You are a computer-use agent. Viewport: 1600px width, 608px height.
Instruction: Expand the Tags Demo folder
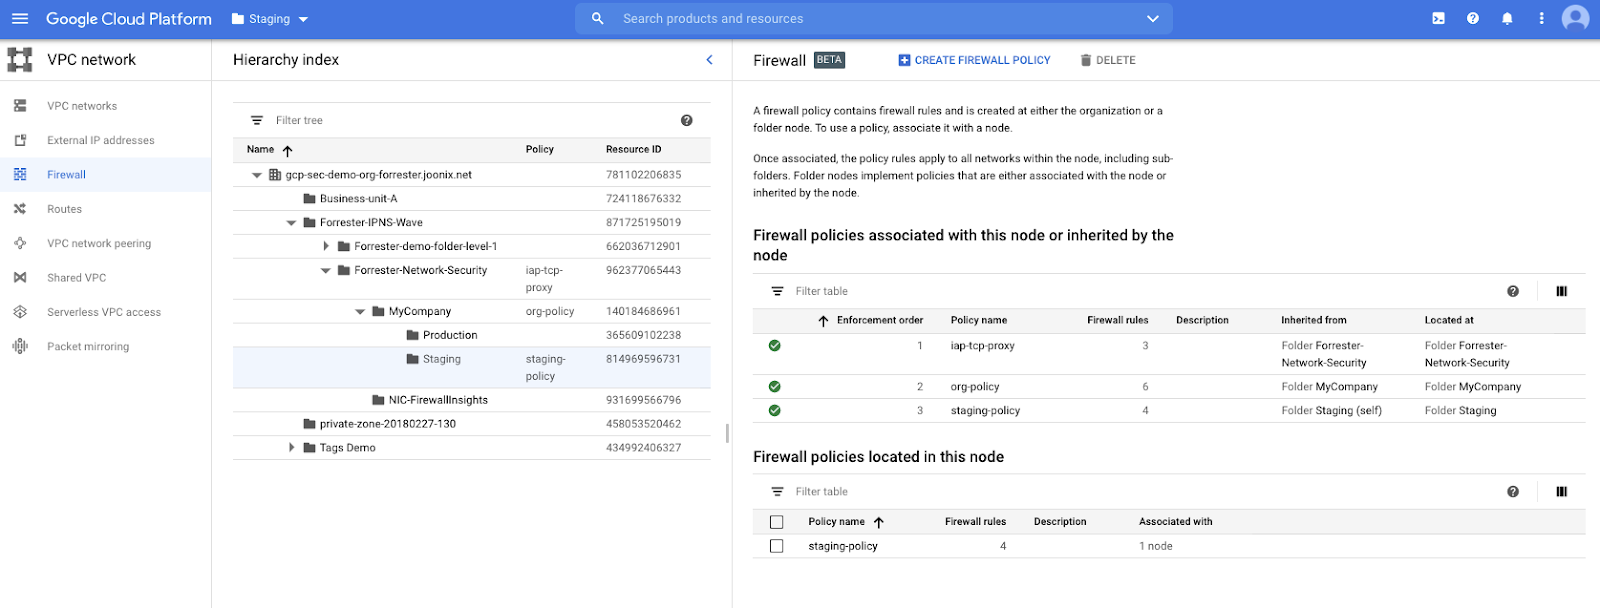[x=292, y=447]
